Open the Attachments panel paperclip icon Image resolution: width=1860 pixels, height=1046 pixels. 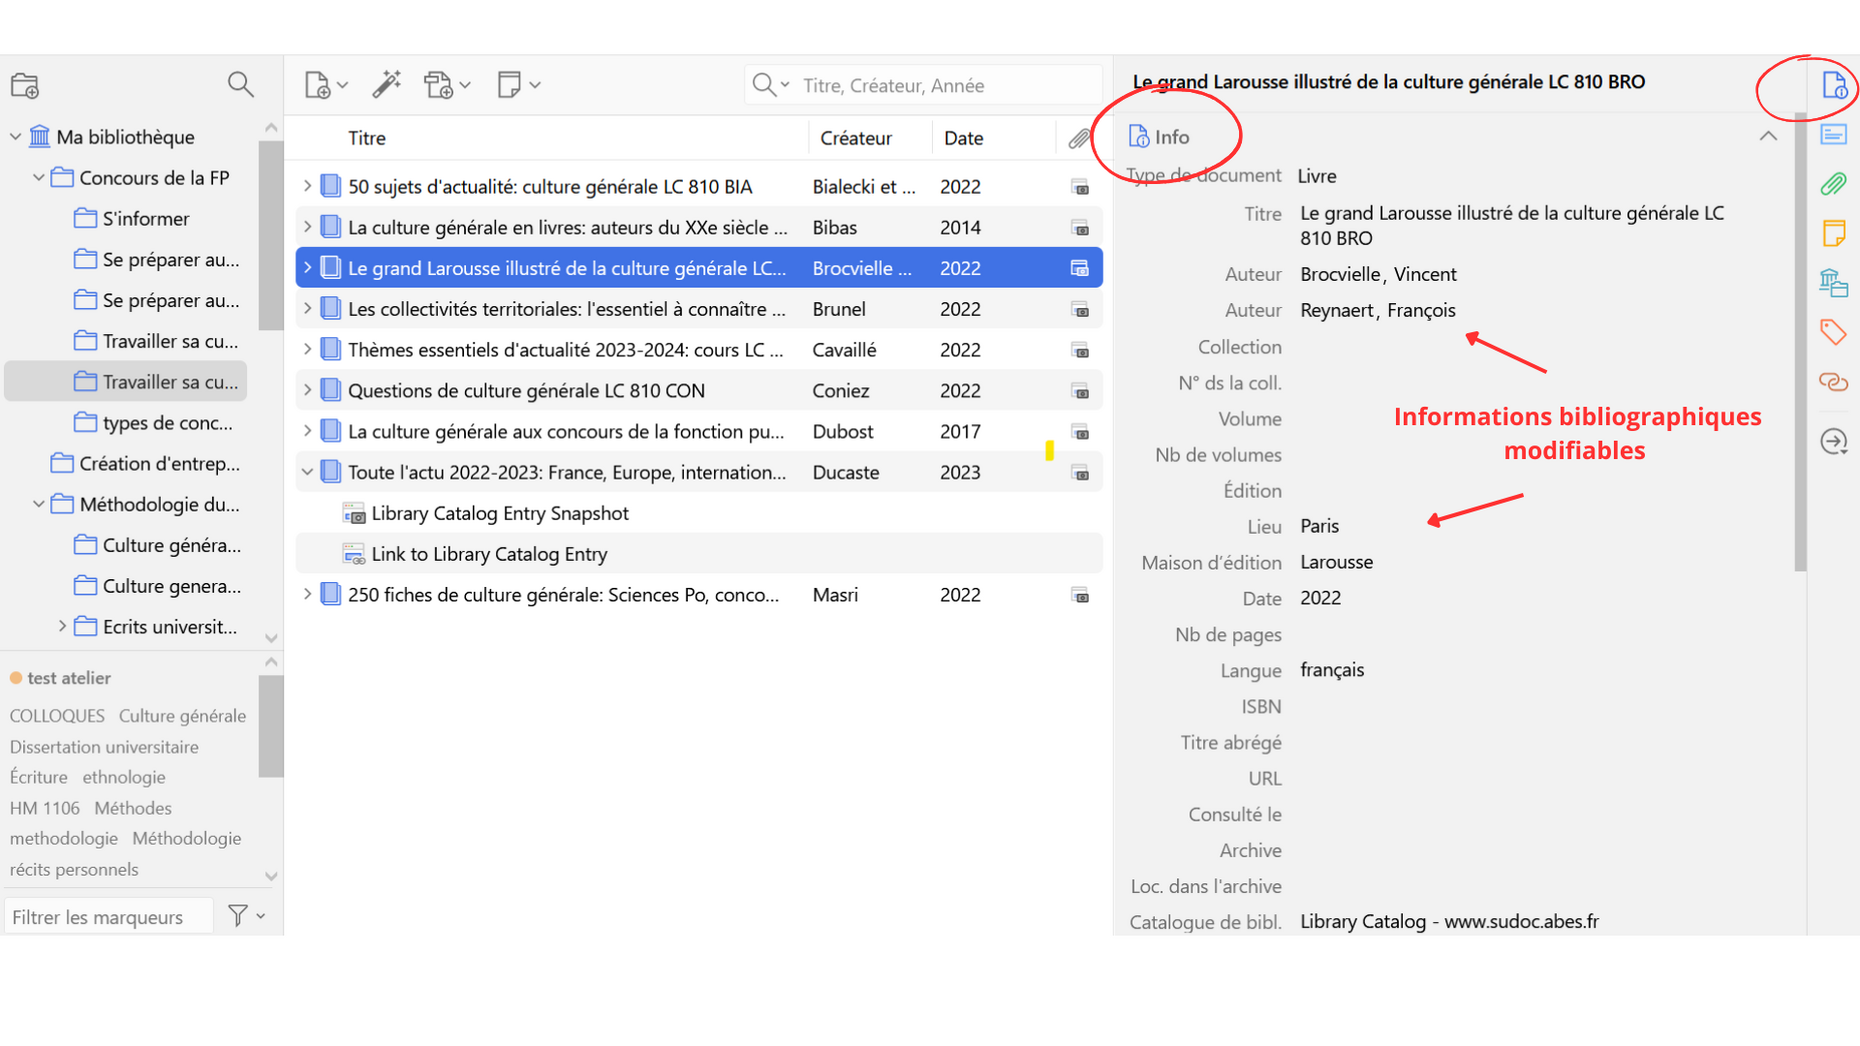coord(1834,184)
